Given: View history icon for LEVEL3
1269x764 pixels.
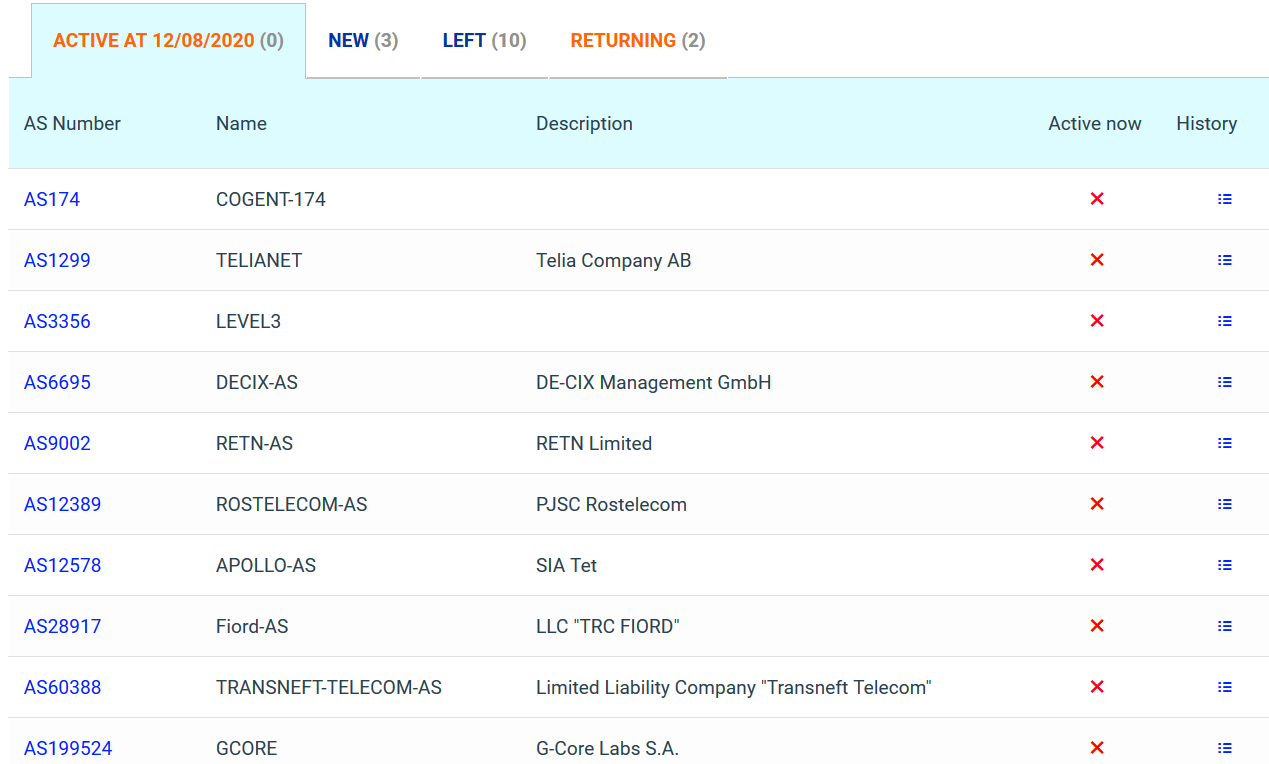Looking at the screenshot, I should pos(1224,321).
